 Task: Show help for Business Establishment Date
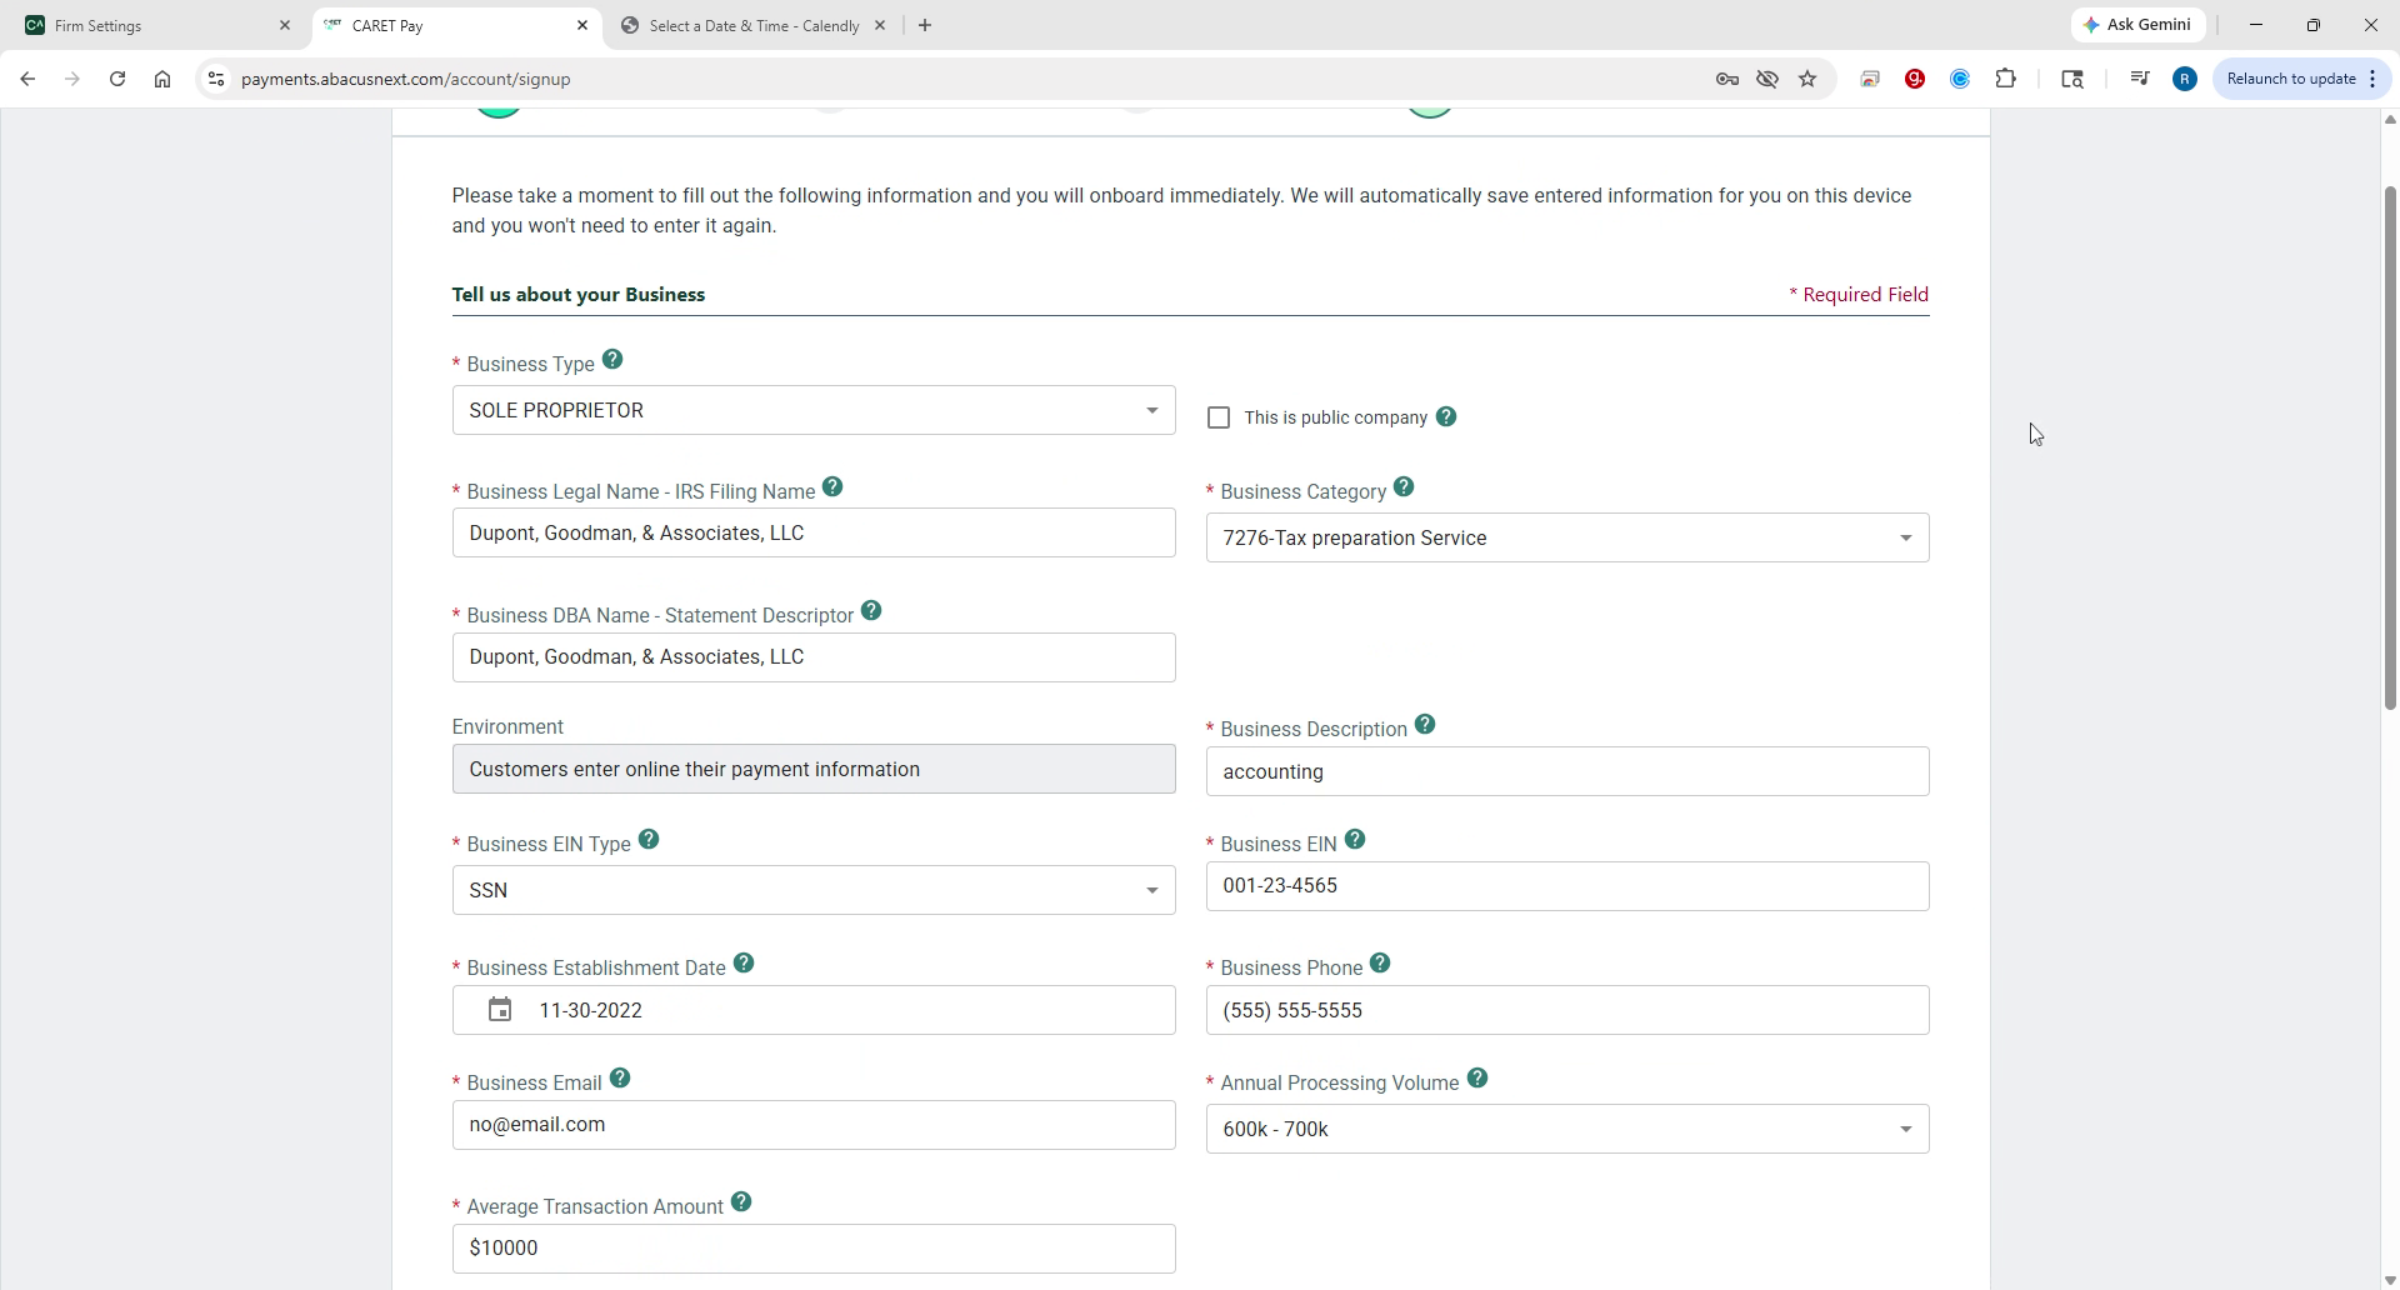(743, 964)
